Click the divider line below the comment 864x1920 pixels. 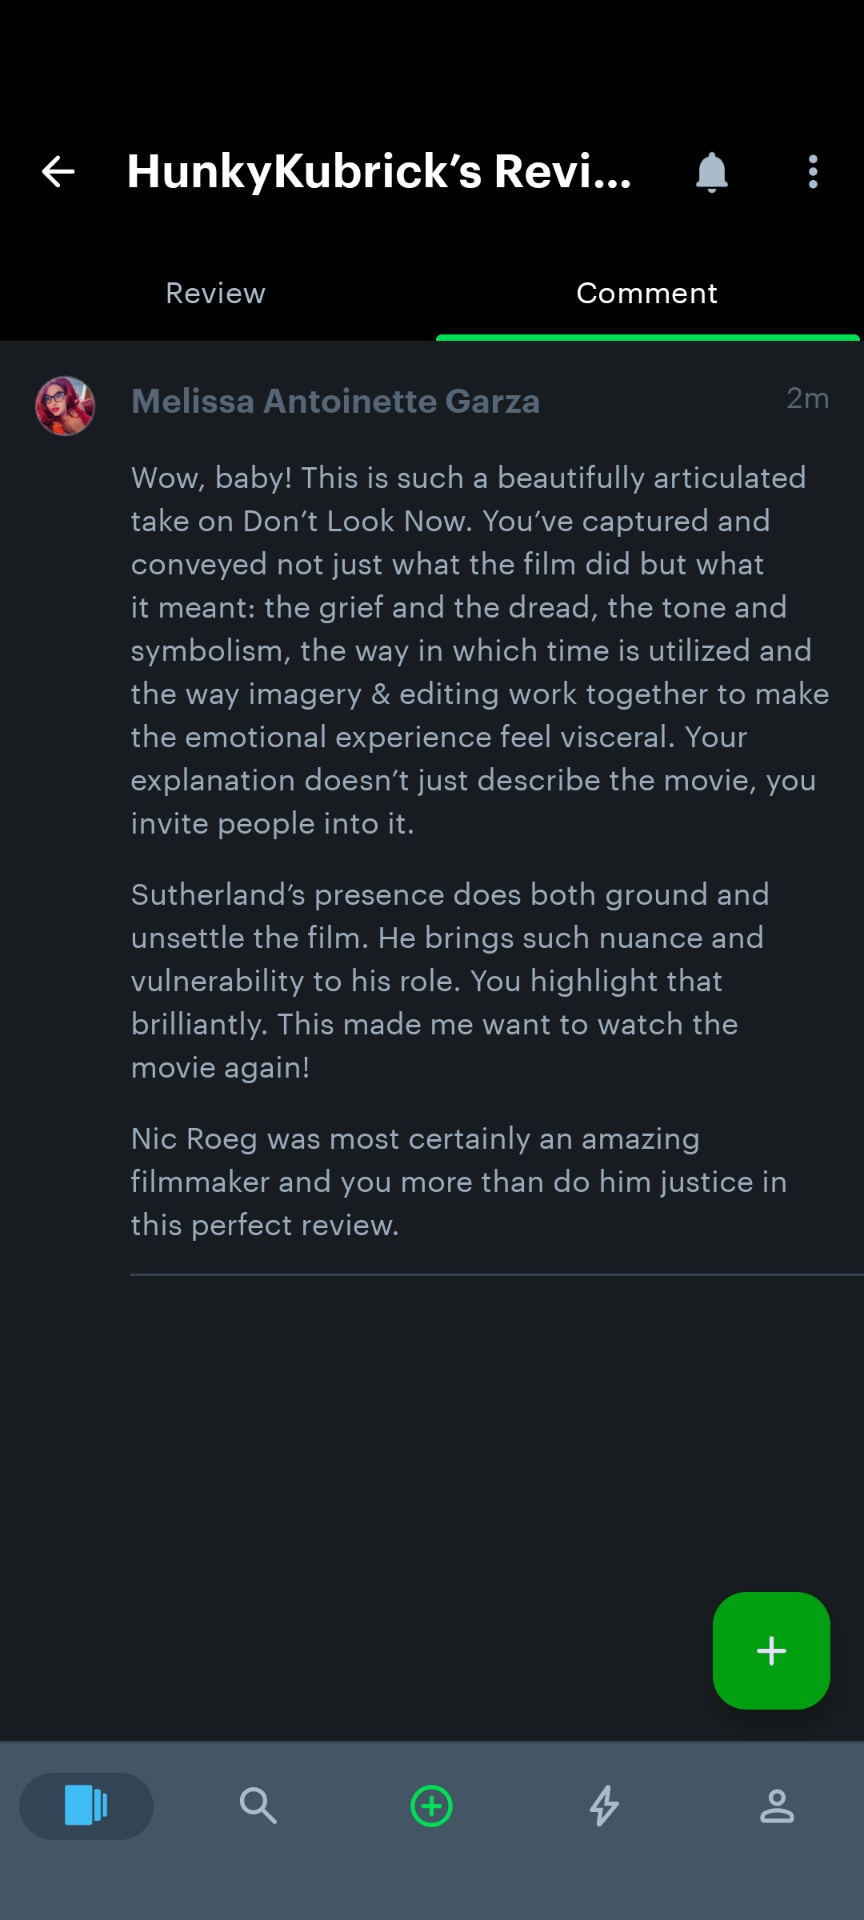(x=496, y=1275)
